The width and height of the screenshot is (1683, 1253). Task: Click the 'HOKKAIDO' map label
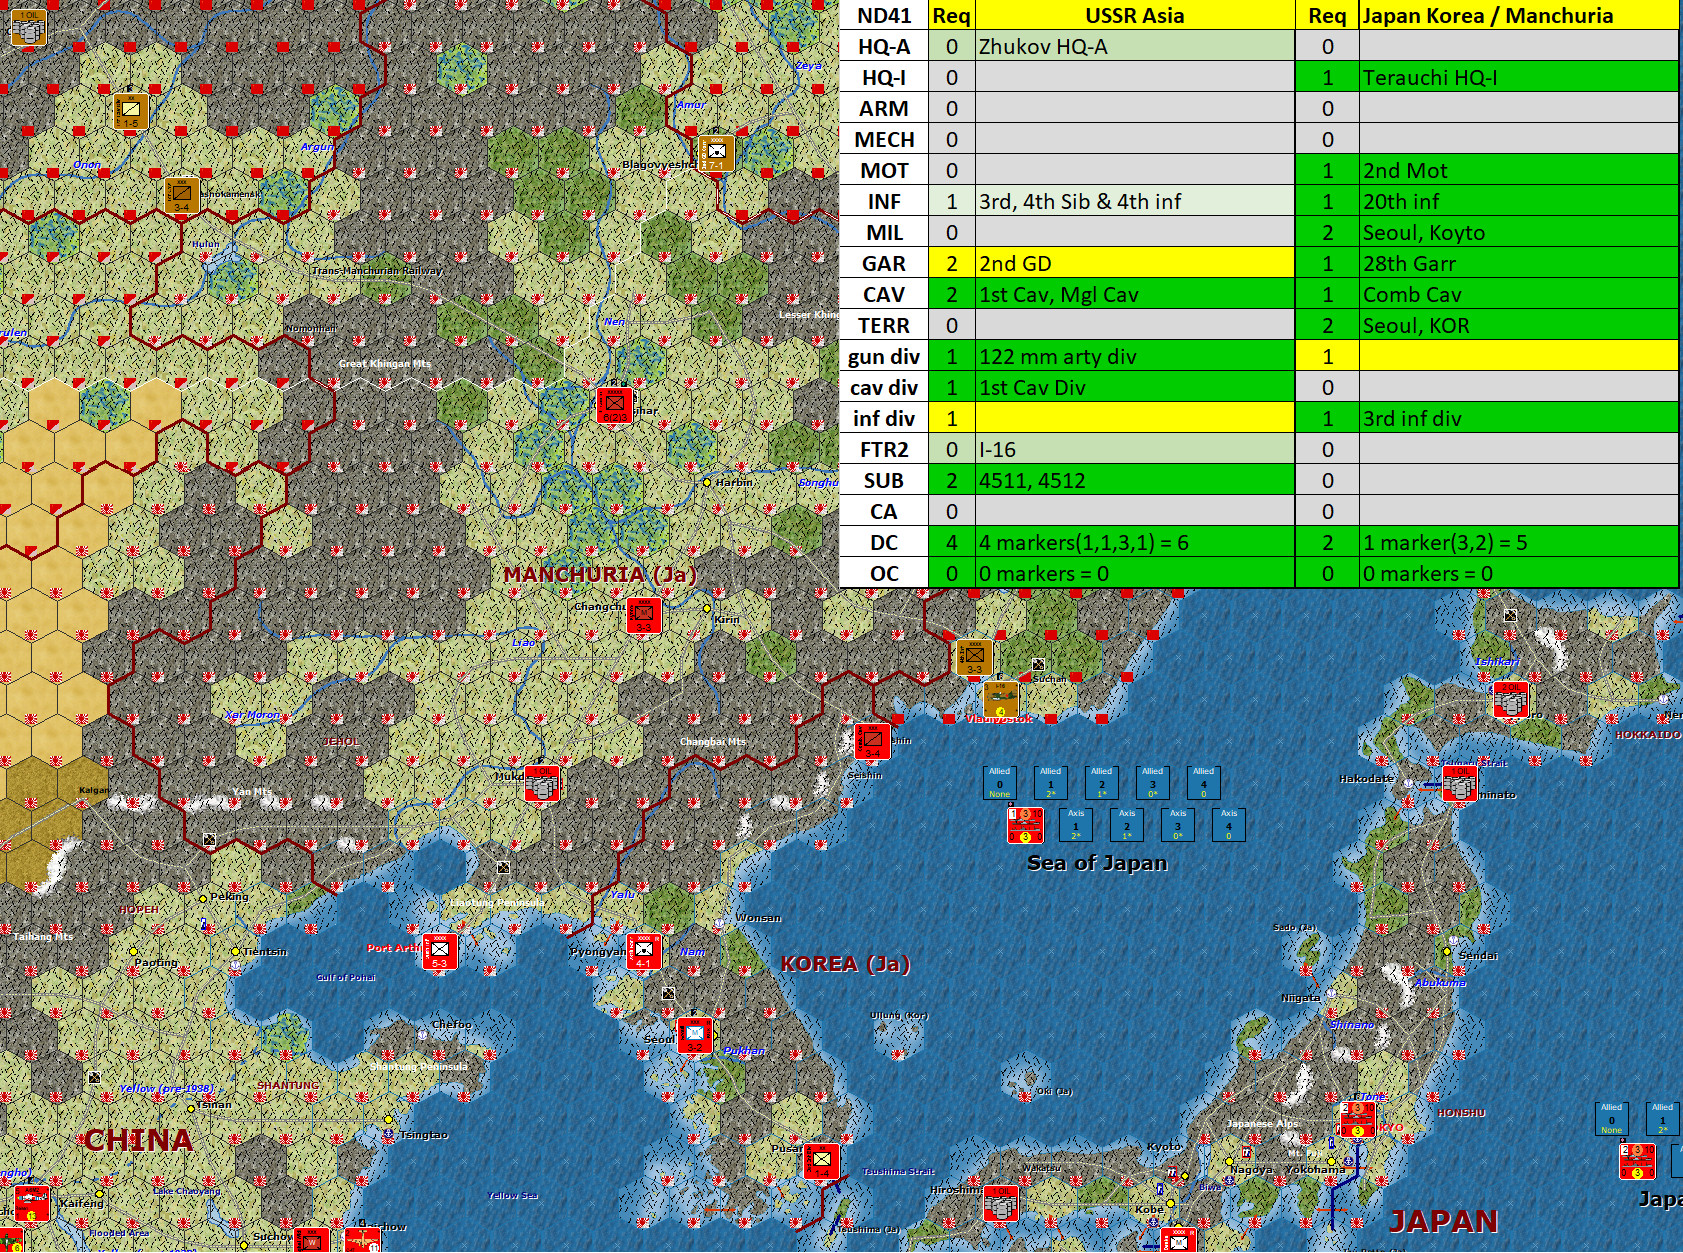pos(1648,734)
